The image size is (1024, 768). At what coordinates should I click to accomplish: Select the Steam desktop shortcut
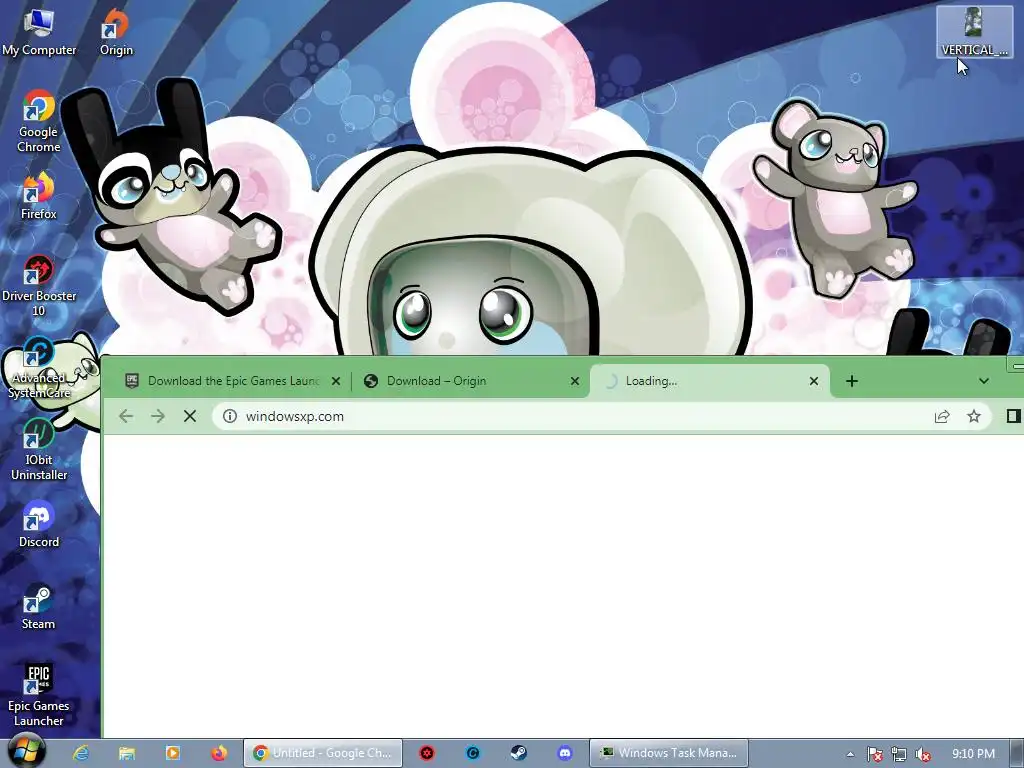[x=39, y=607]
